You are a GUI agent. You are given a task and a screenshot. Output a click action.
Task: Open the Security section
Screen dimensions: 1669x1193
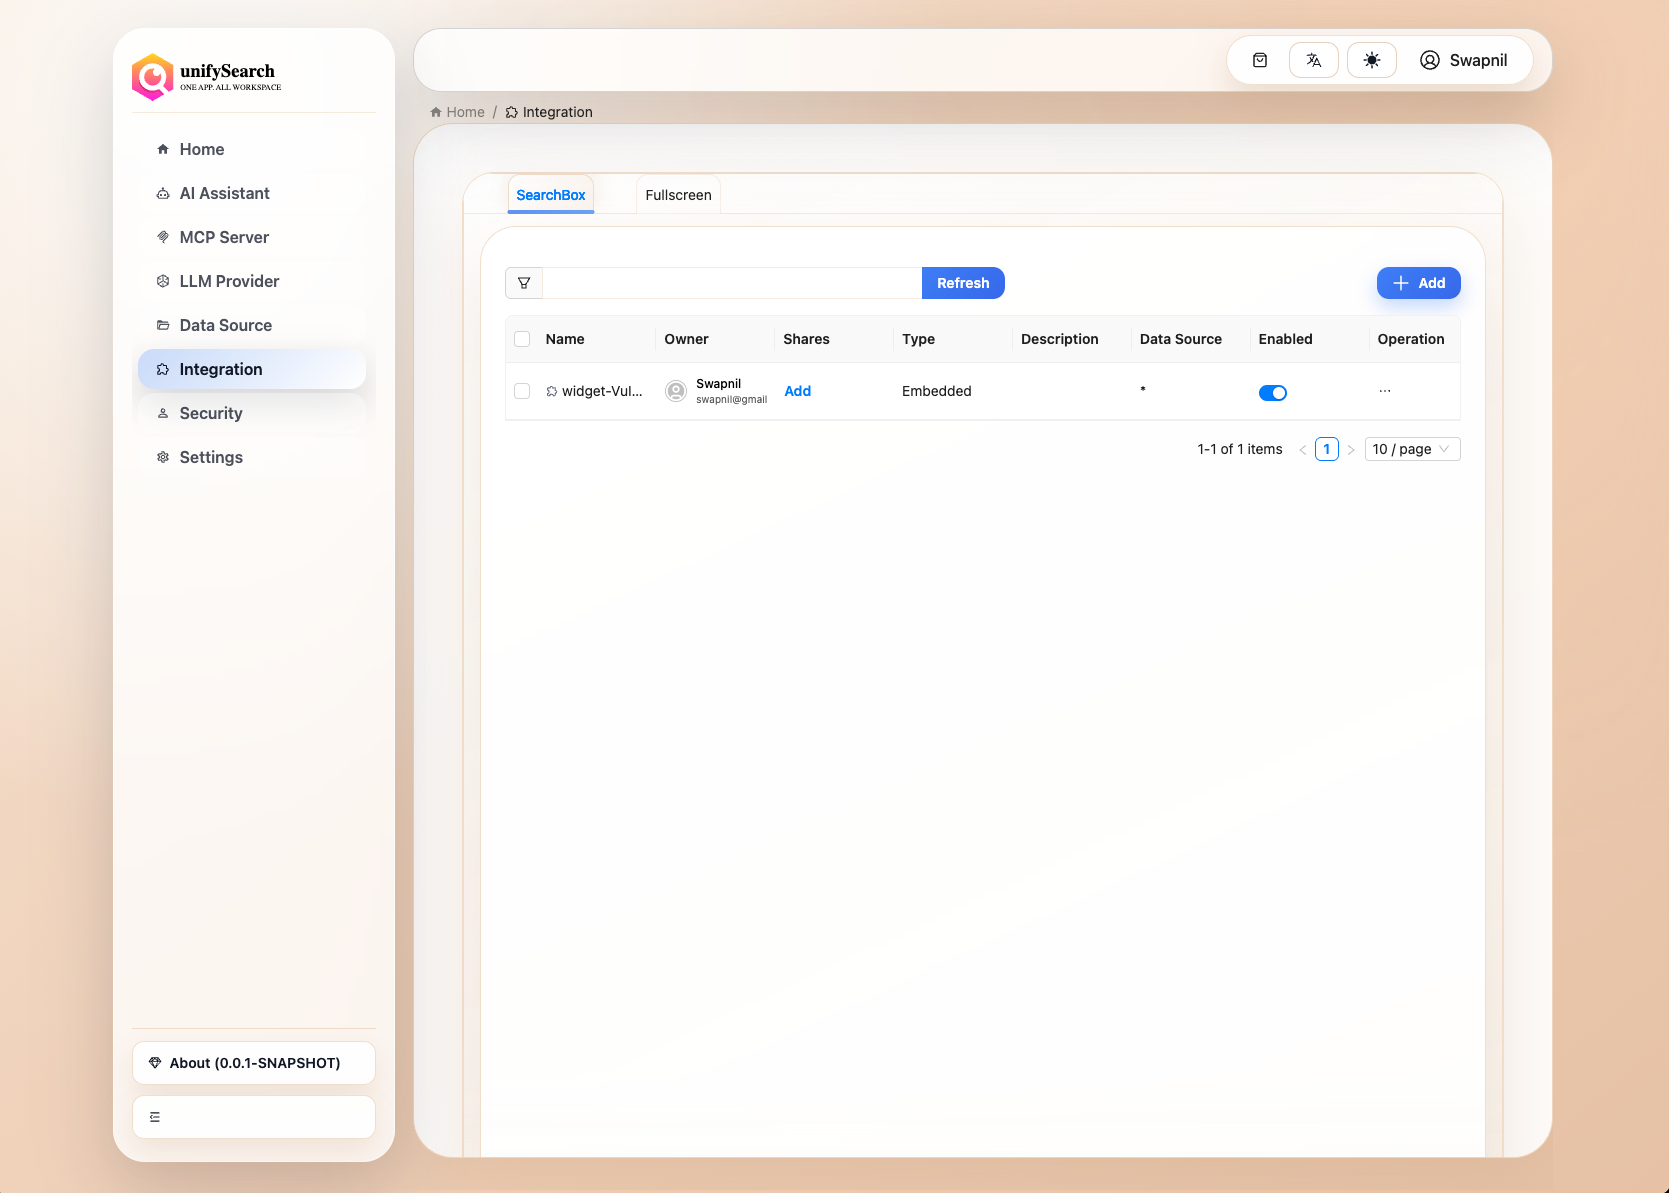point(210,413)
